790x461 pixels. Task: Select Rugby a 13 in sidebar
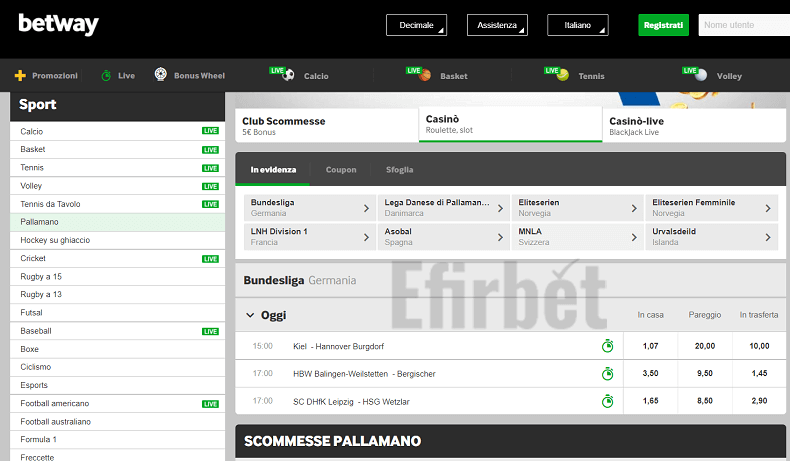117,295
